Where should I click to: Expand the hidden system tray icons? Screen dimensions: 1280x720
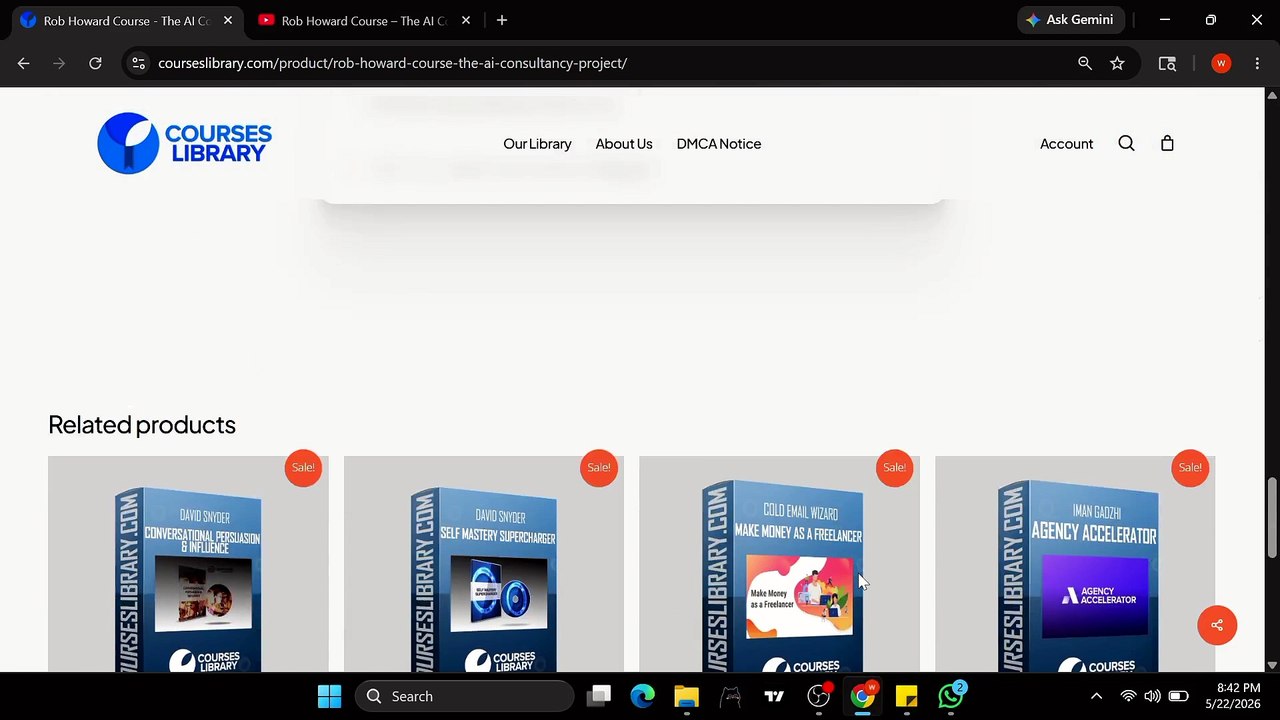tap(1096, 696)
